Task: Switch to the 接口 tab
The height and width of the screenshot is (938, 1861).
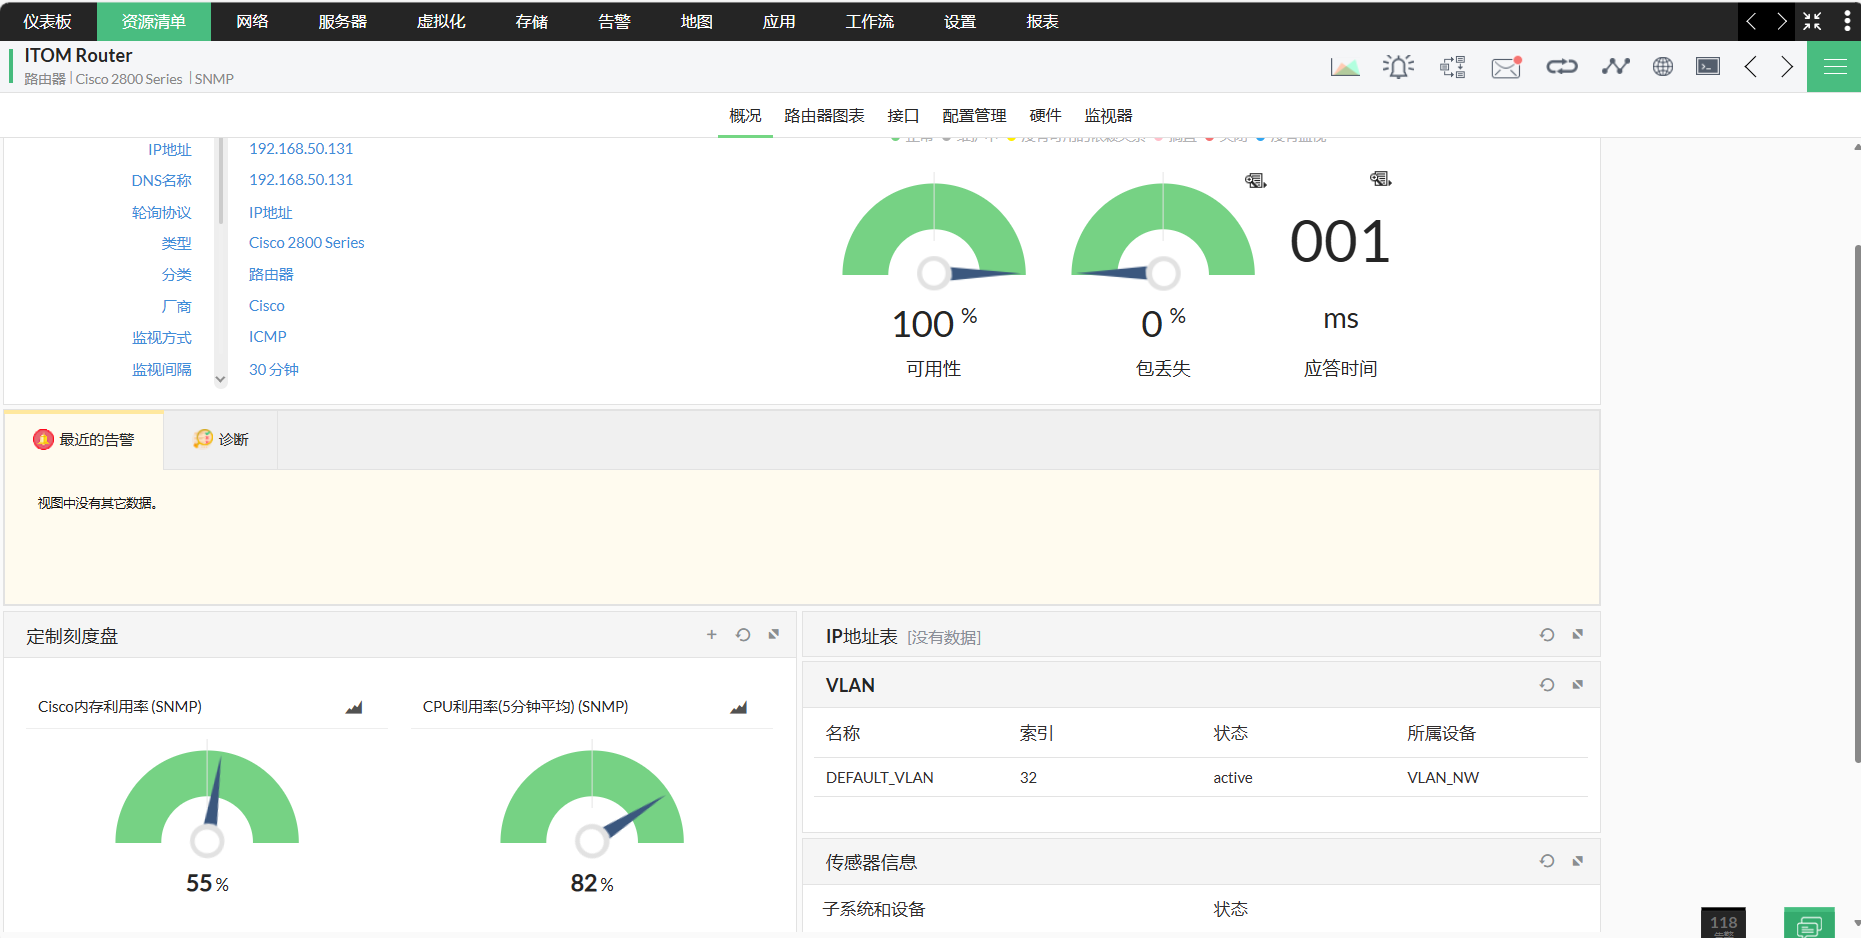Action: (x=903, y=116)
